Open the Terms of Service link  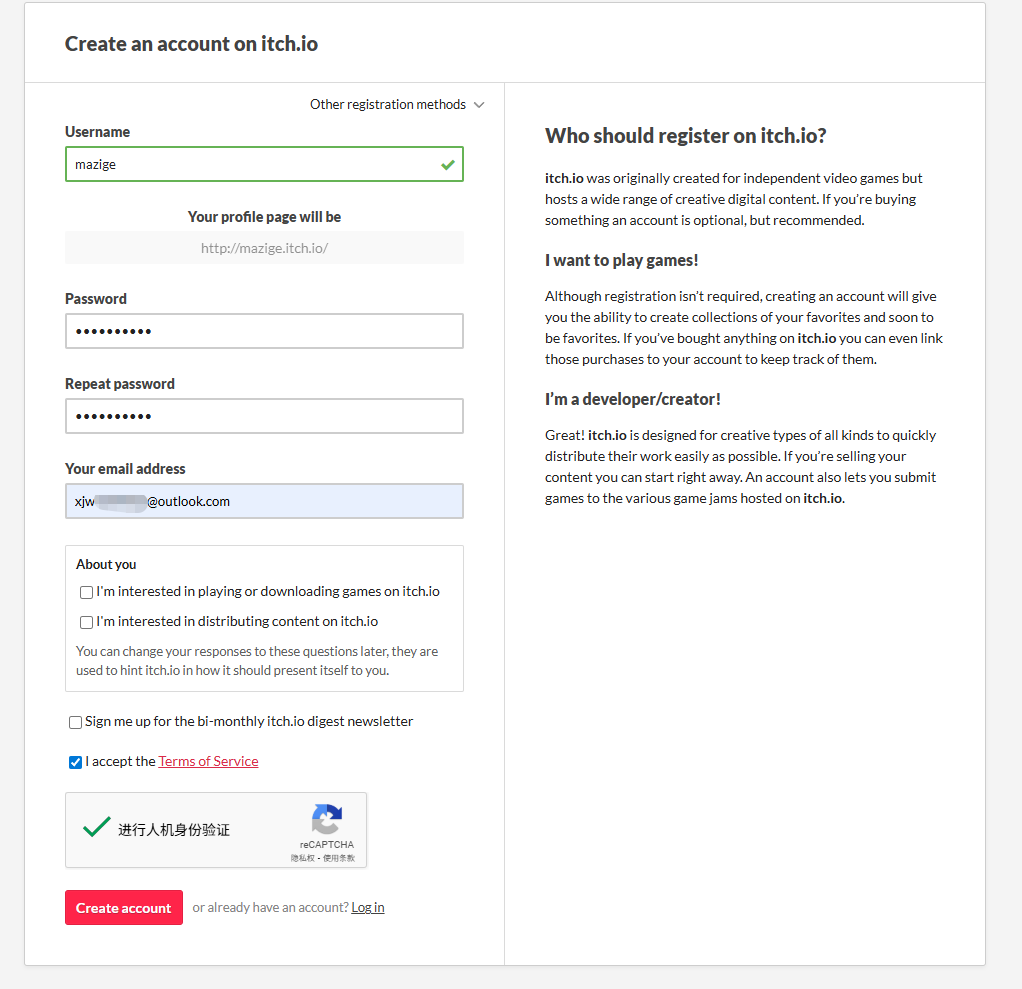[x=208, y=762]
